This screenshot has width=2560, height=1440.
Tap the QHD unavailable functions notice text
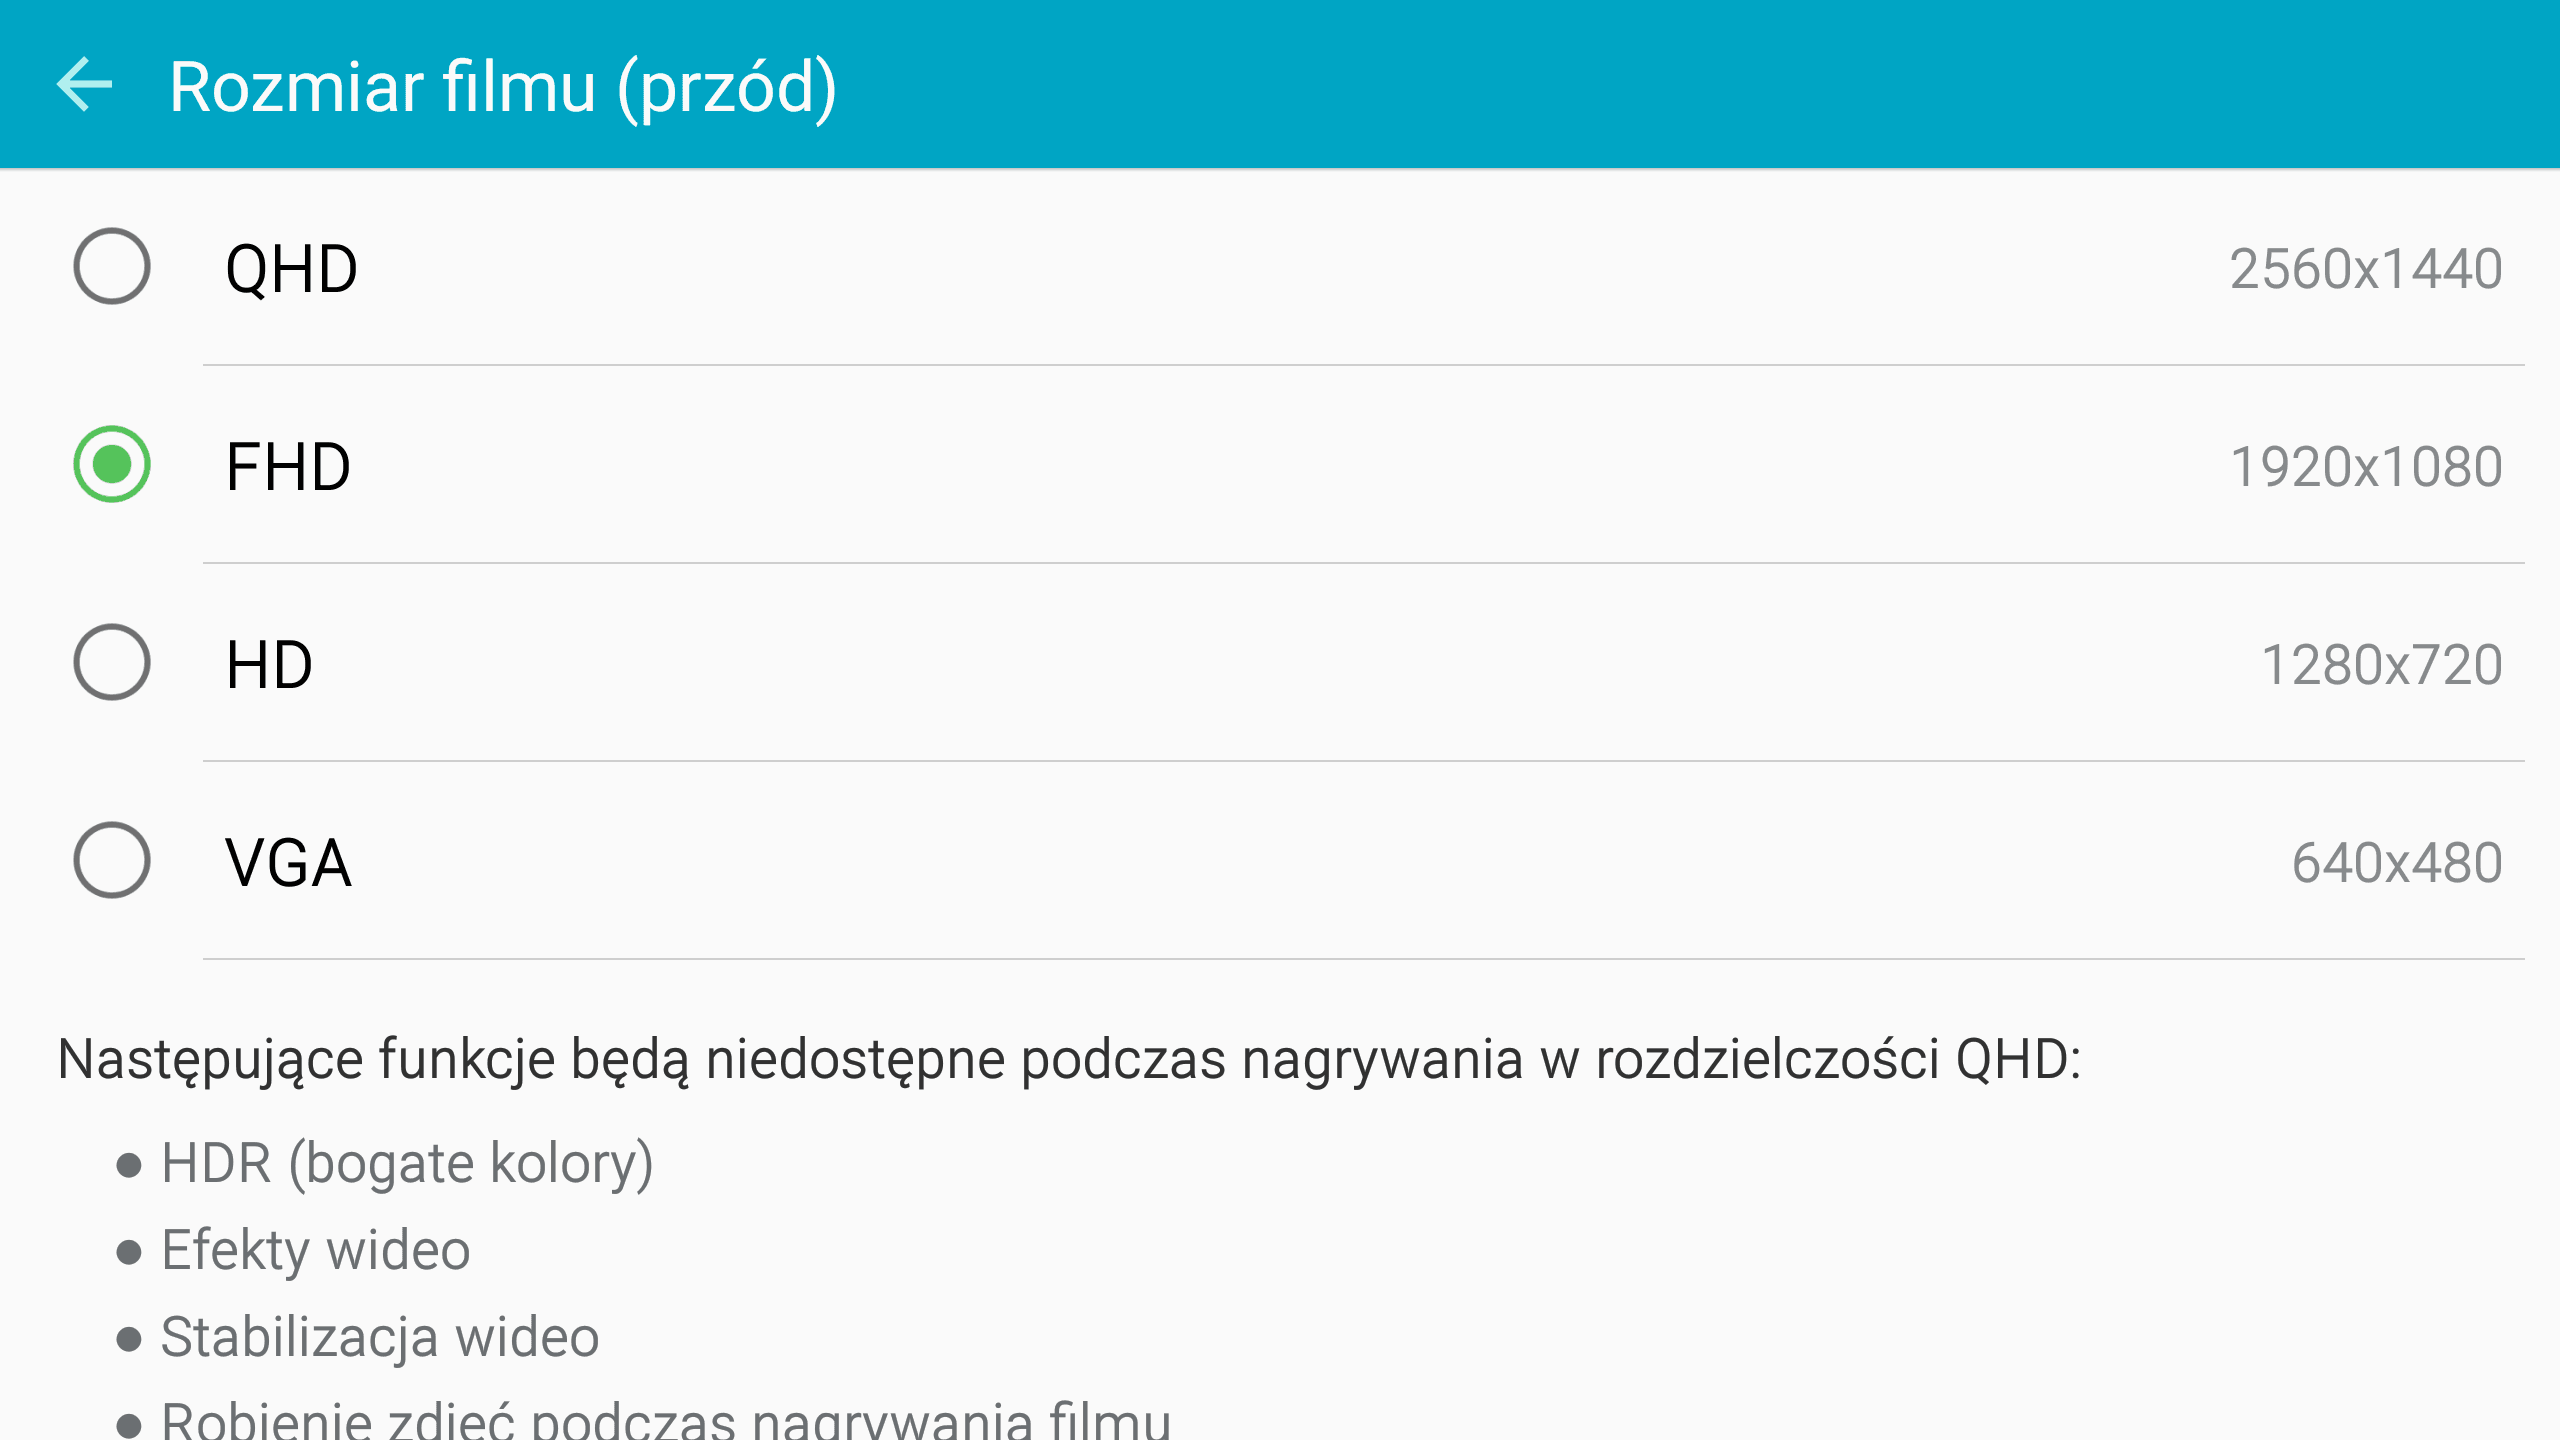coord(1069,1060)
